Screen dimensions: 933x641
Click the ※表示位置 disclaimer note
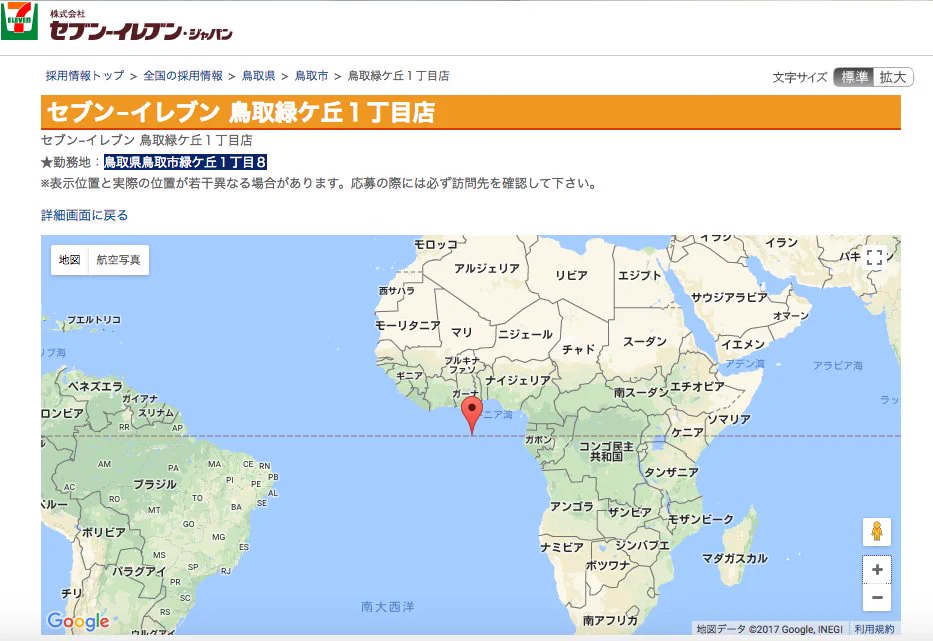(318, 183)
